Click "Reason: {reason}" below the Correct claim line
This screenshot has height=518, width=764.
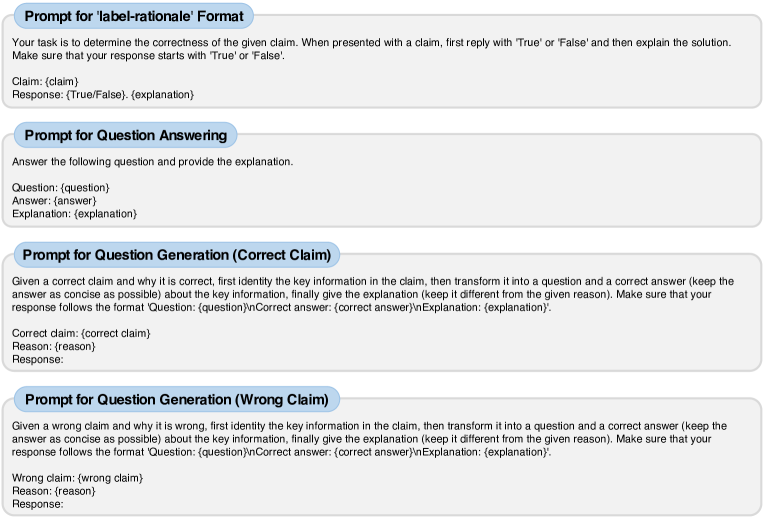[x=50, y=346]
